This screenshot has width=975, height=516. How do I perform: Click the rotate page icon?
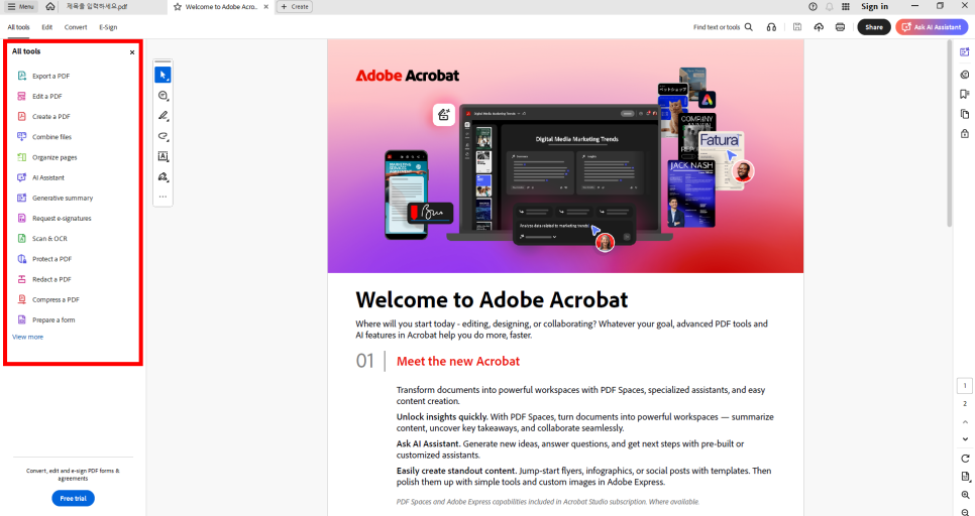point(965,458)
